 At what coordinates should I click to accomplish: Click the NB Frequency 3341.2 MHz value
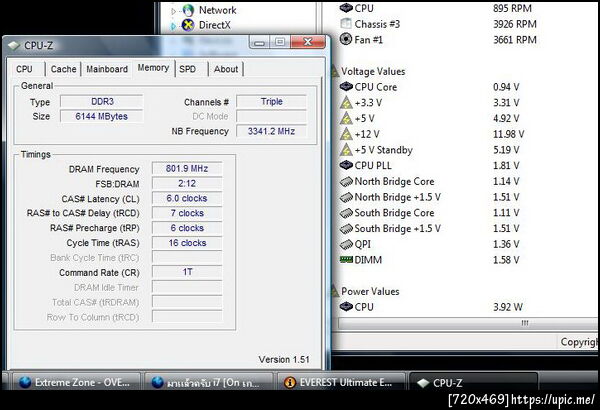coord(272,131)
